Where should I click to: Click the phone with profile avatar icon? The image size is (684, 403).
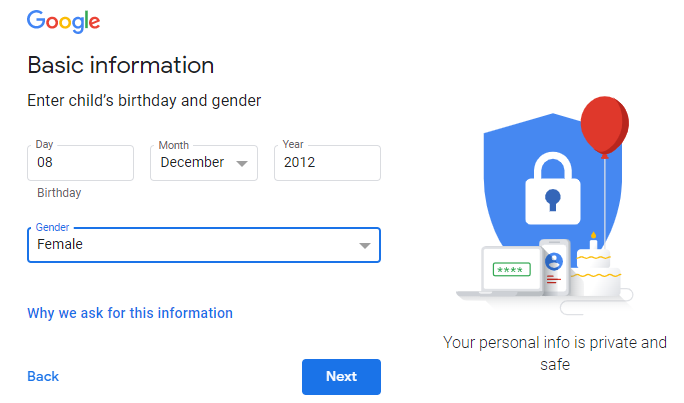pyautogui.click(x=554, y=266)
